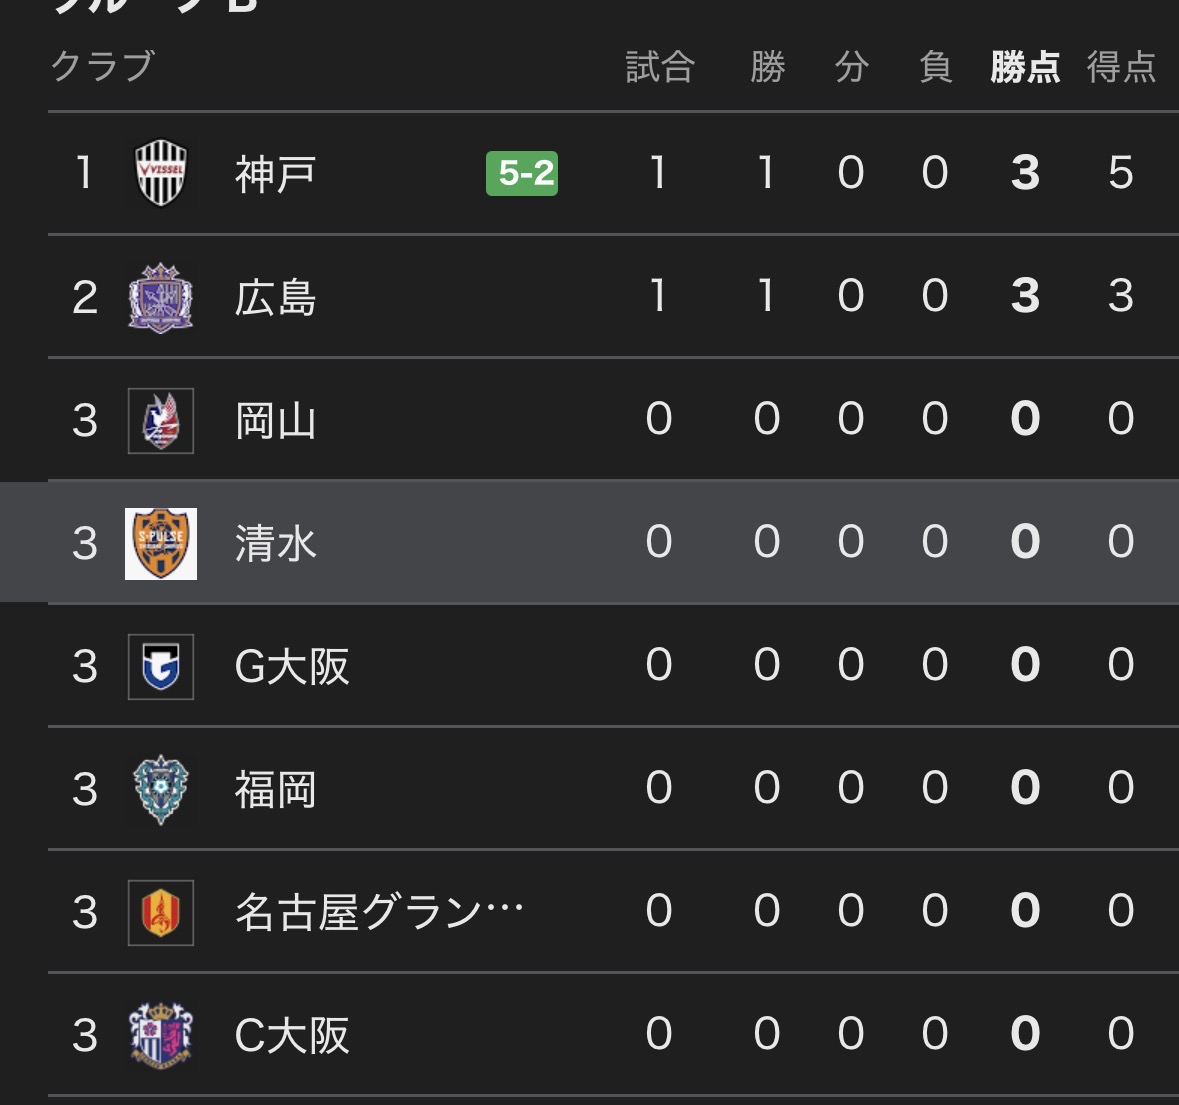This screenshot has height=1105, width=1179.
Task: Select the highlighted 清水 team name
Action: click(275, 544)
